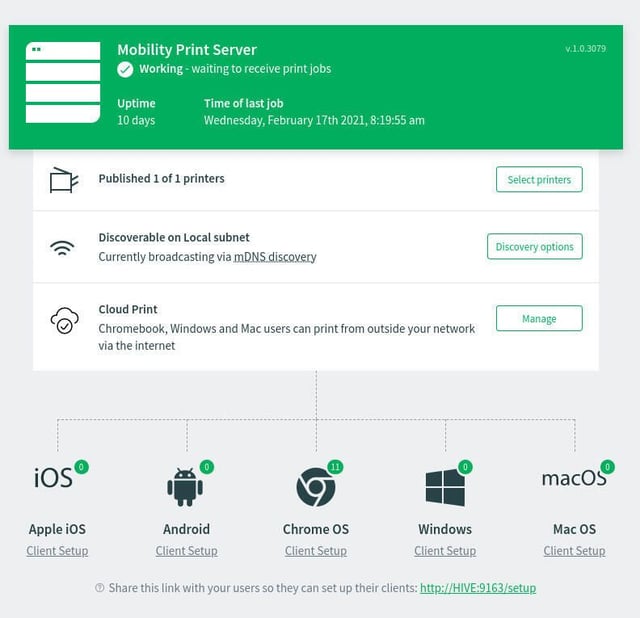Image resolution: width=640 pixels, height=618 pixels.
Task: Click the iOS logo icon
Action: click(53, 478)
